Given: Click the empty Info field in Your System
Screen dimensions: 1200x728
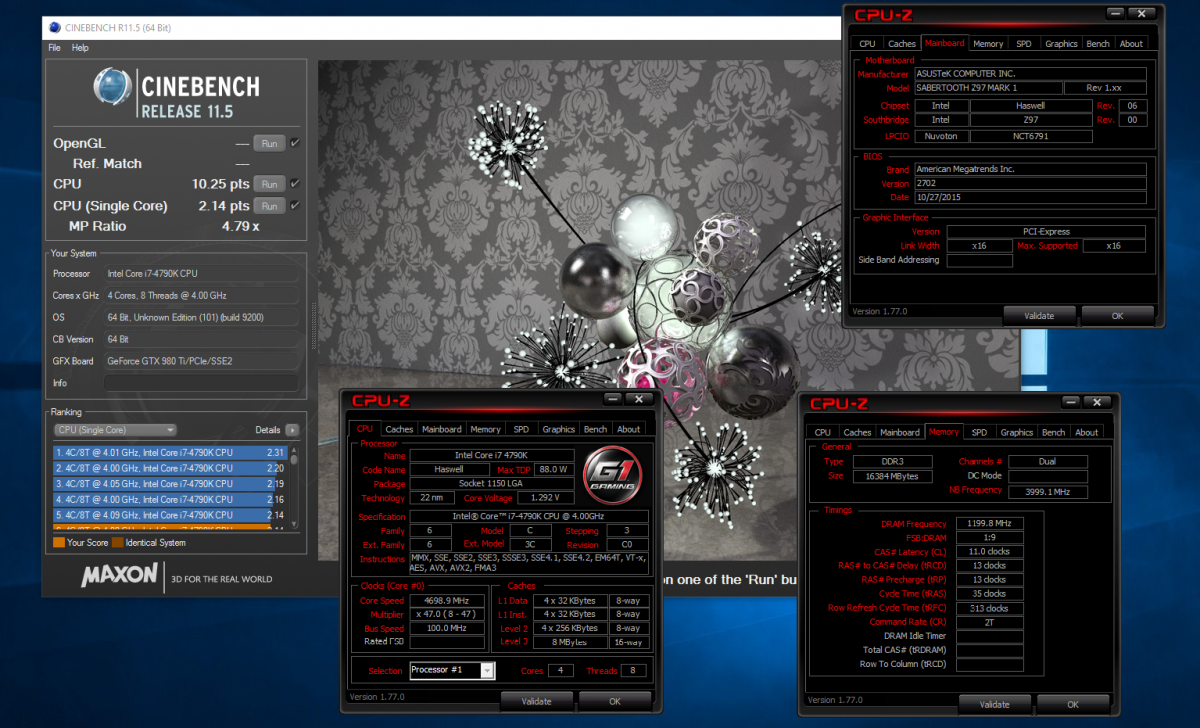Looking at the screenshot, I should pyautogui.click(x=201, y=383).
